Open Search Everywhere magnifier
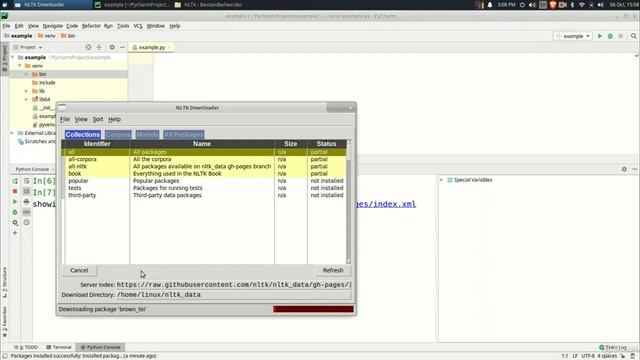The image size is (640, 360). pyautogui.click(x=633, y=36)
